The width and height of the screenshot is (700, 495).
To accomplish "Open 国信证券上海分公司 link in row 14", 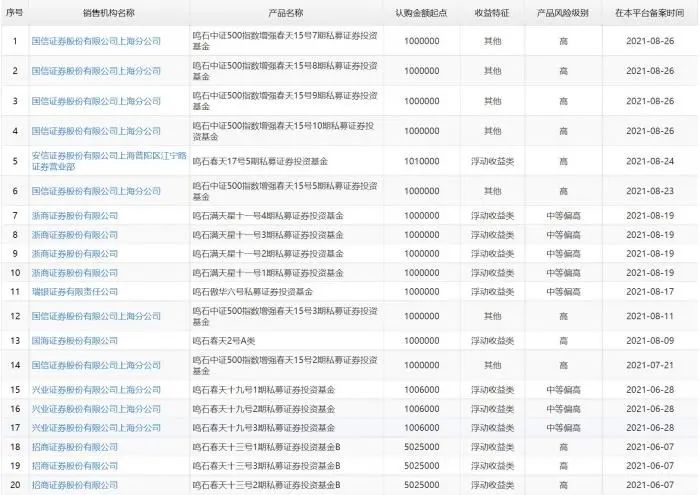I will coord(96,365).
